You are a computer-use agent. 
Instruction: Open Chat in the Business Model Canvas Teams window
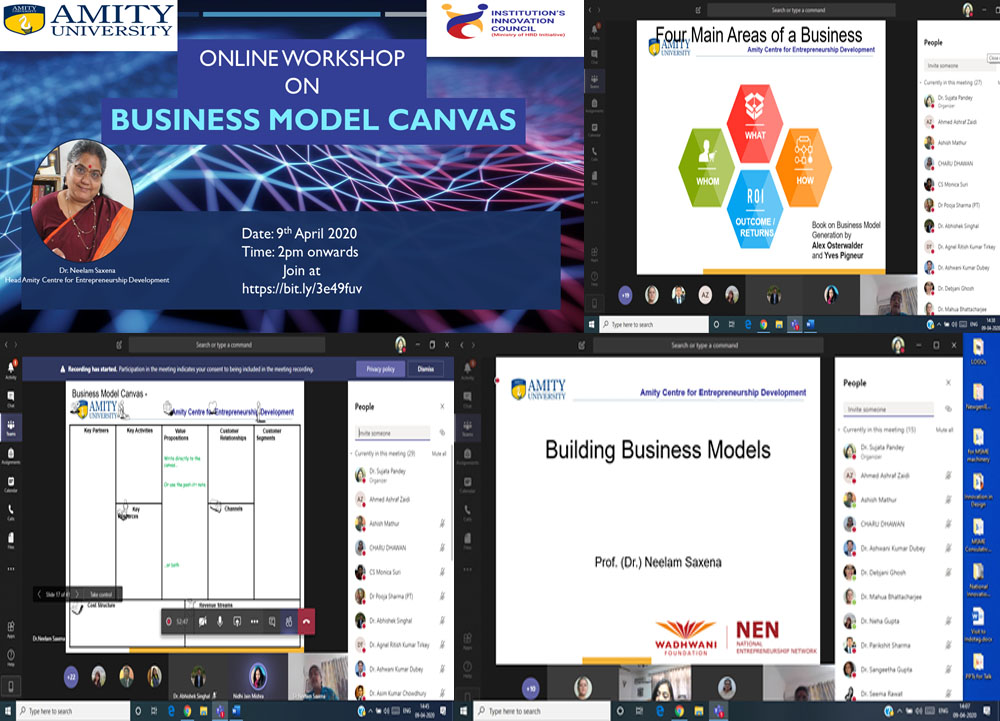point(11,398)
